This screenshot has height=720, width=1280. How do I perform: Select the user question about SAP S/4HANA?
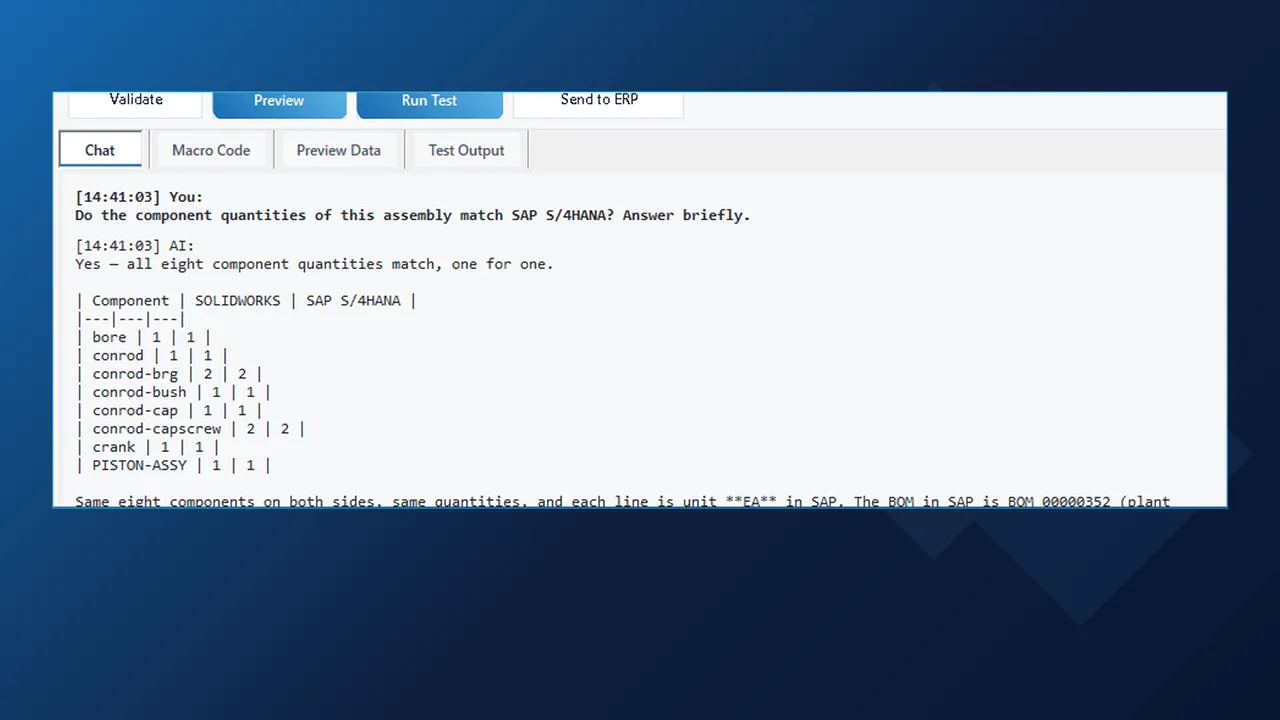412,215
